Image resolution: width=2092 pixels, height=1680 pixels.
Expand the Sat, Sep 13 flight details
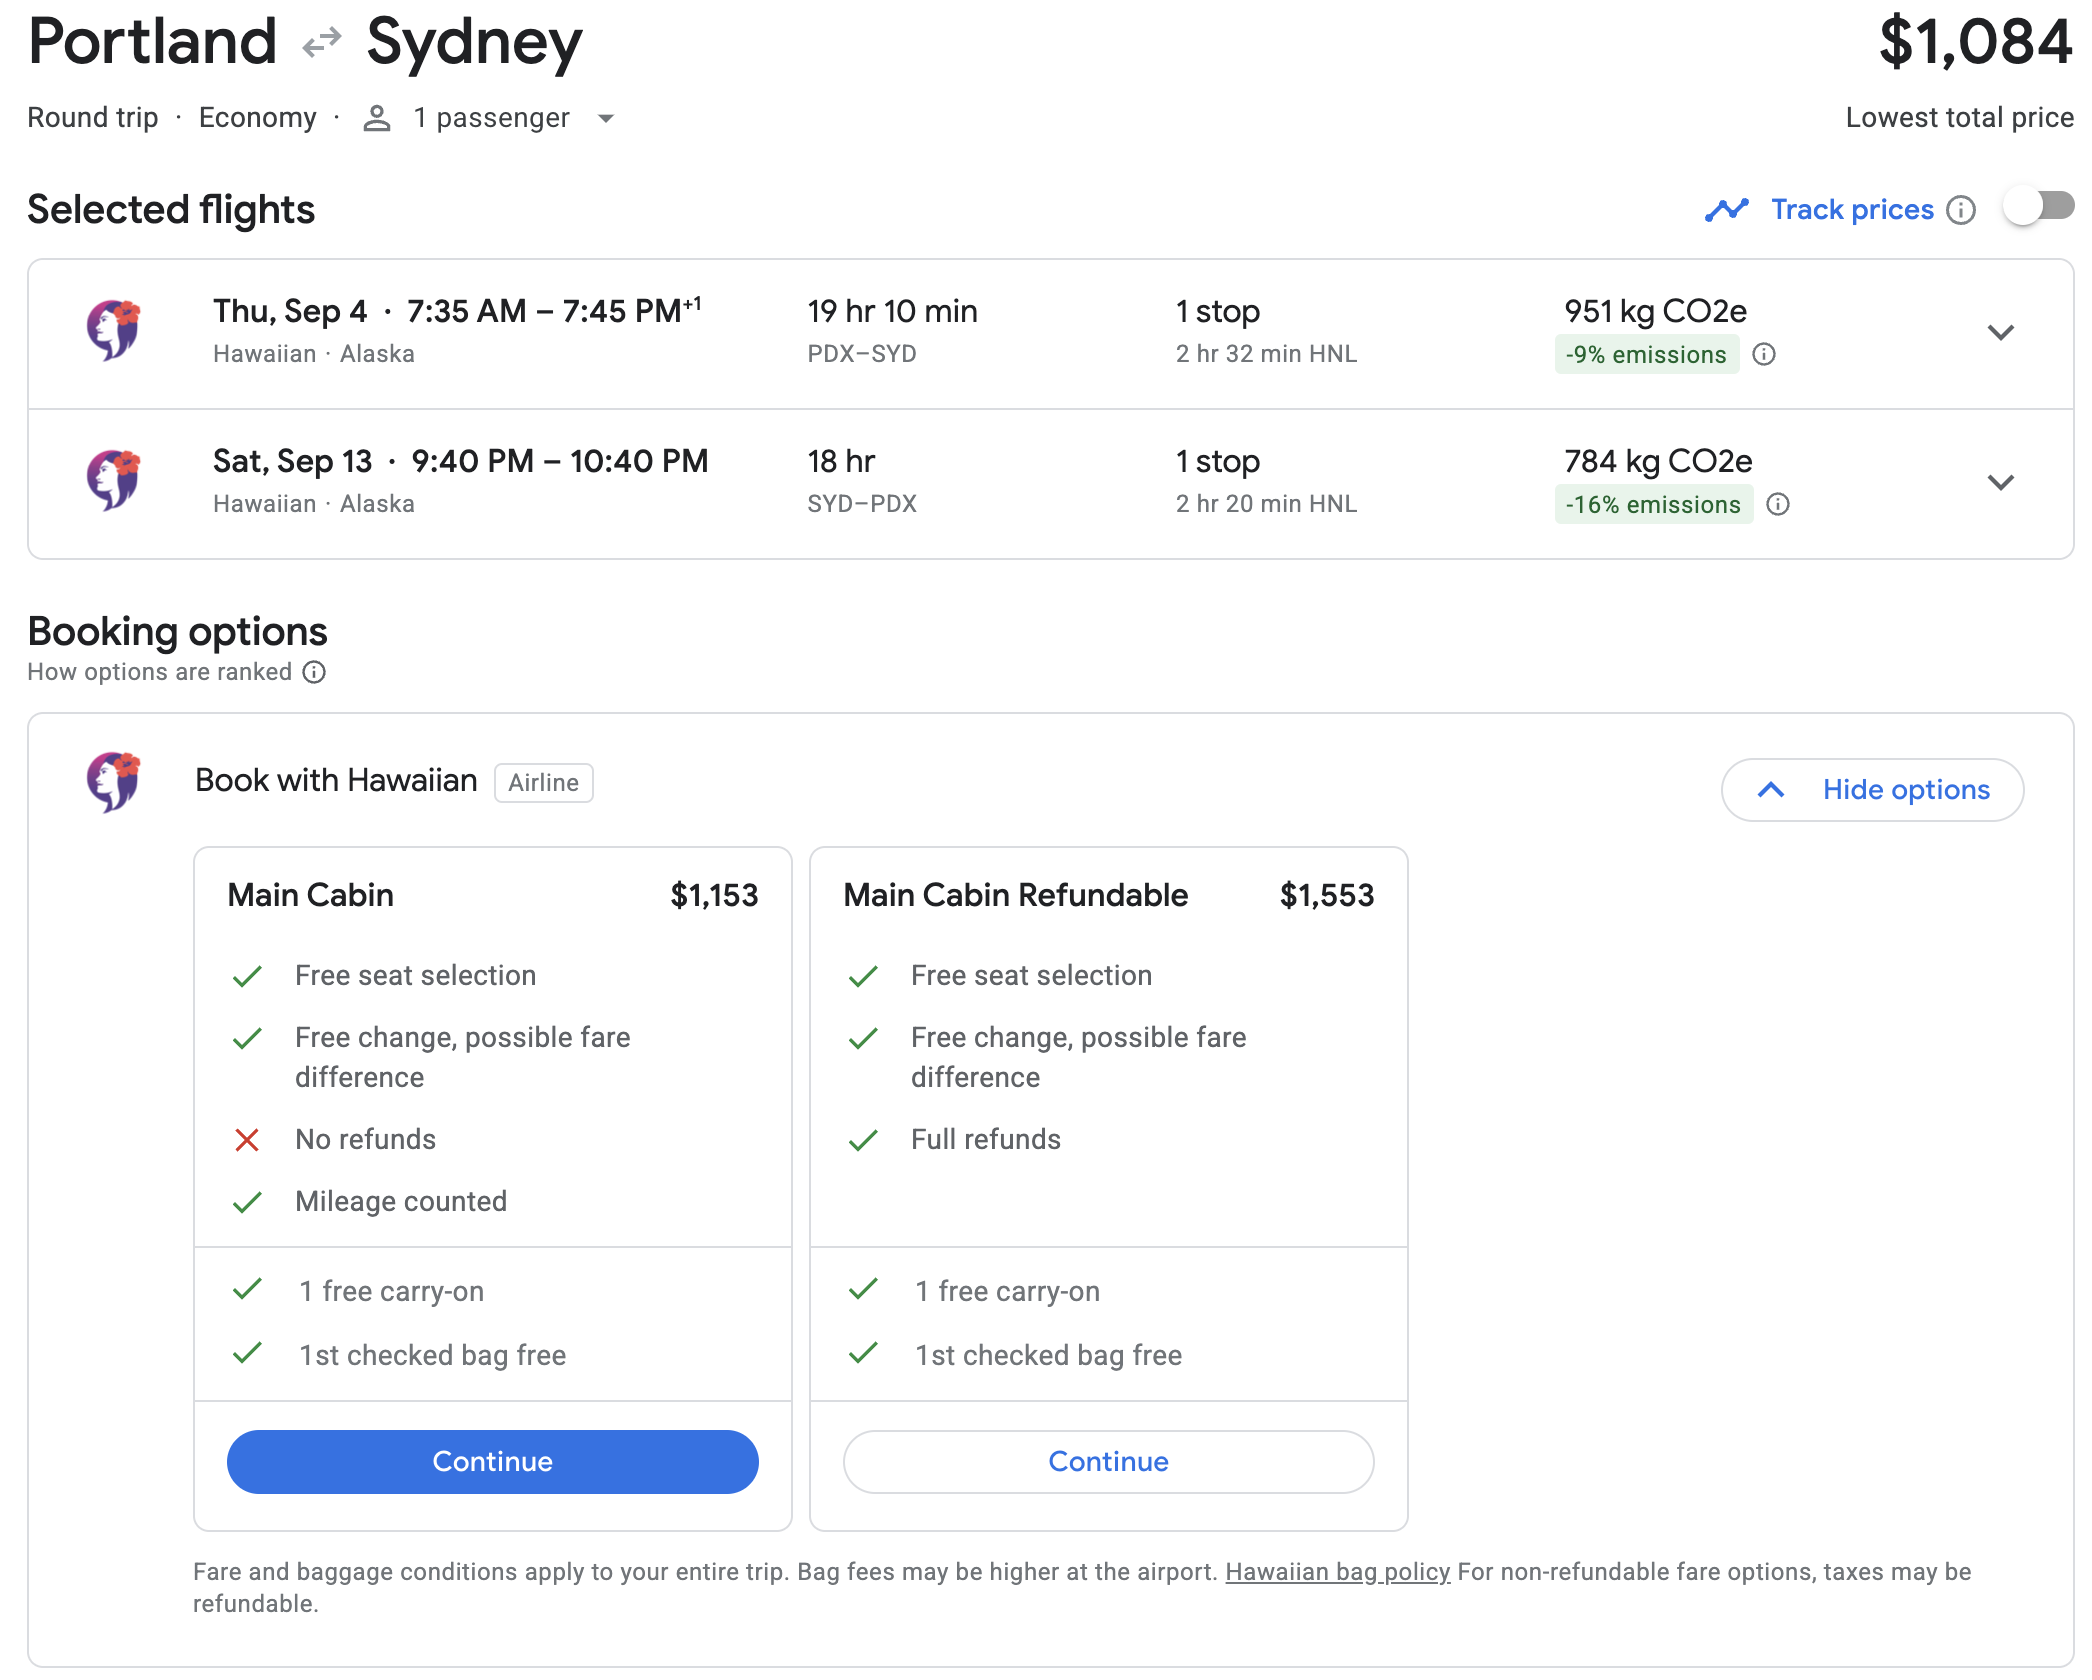[x=2000, y=483]
